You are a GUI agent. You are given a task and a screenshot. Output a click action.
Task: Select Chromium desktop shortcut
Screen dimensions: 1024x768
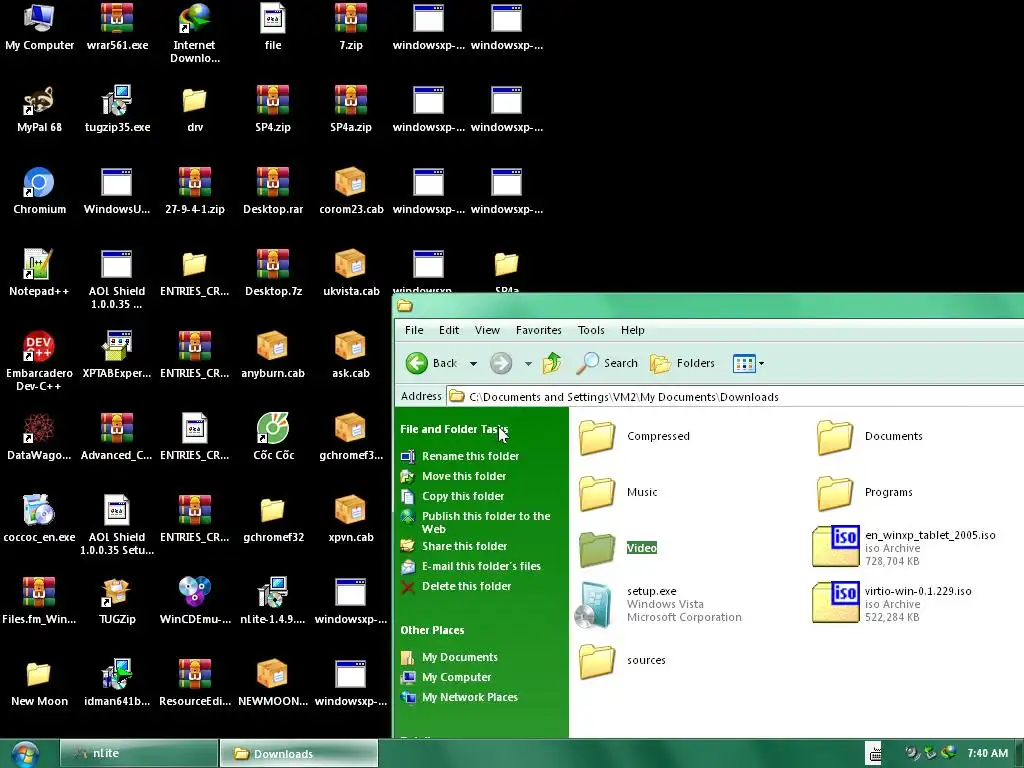point(39,191)
